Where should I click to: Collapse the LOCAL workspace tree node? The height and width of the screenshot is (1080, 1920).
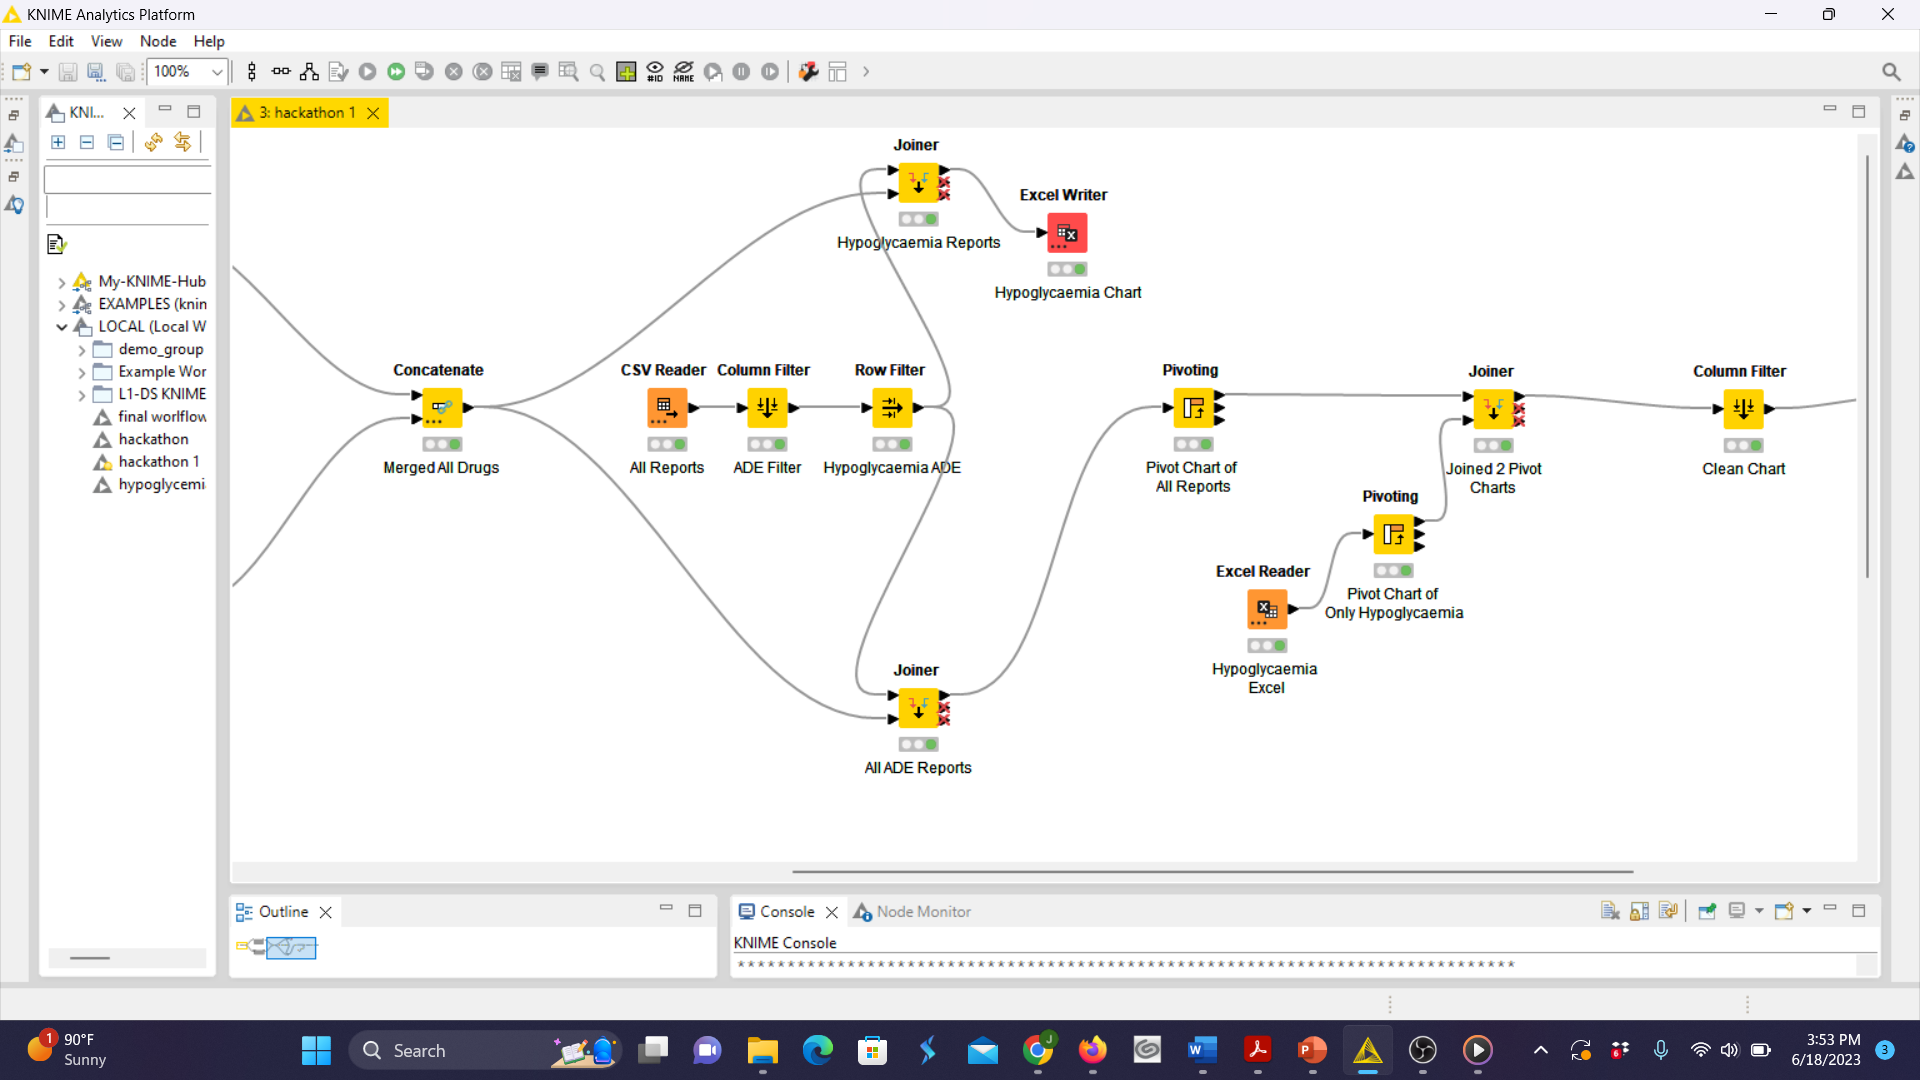tap(62, 327)
